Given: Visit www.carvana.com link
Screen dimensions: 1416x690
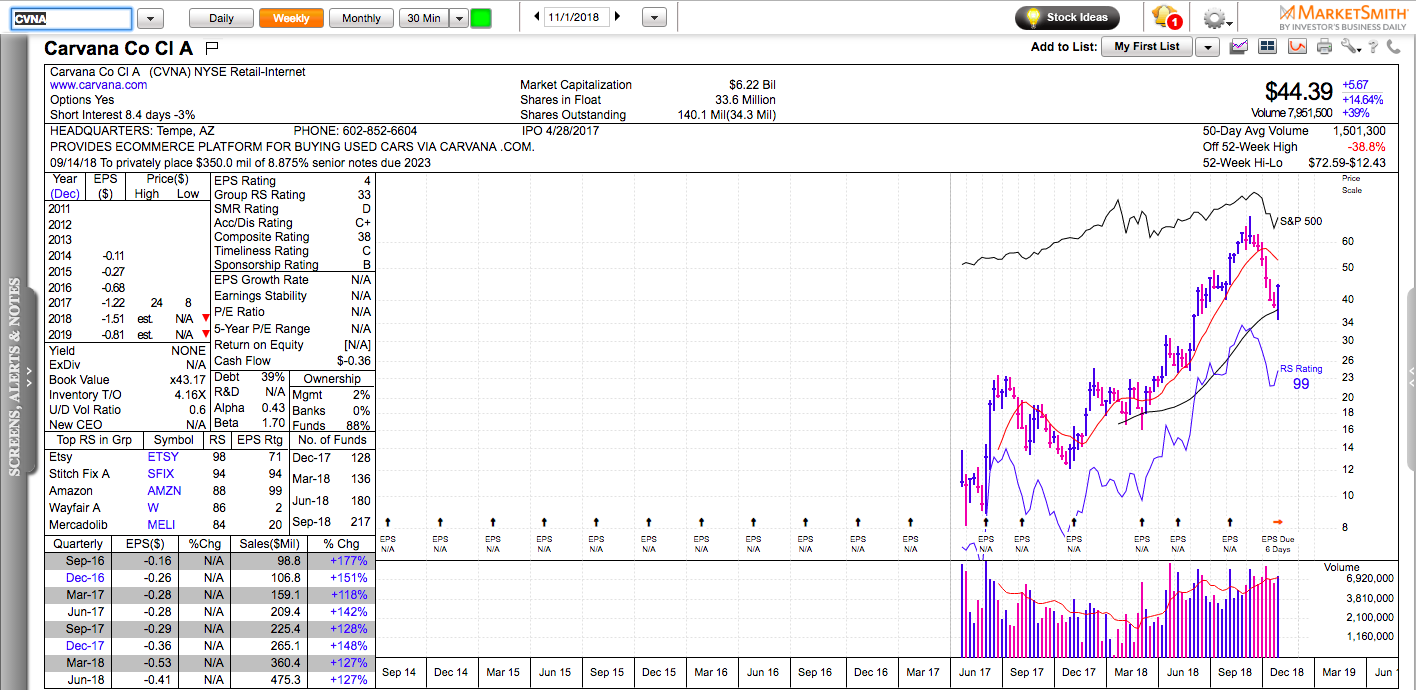Looking at the screenshot, I should [x=99, y=86].
